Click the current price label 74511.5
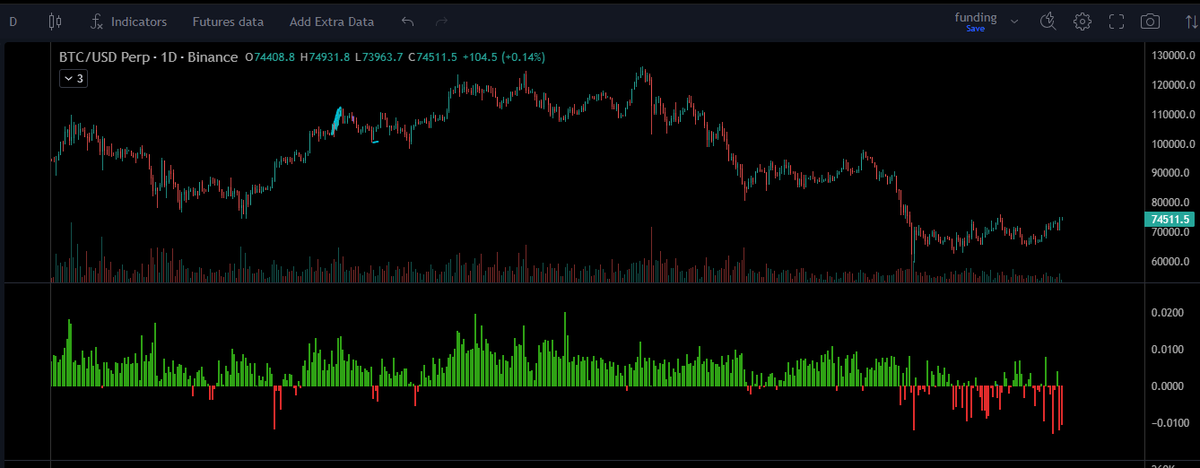This screenshot has height=468, width=1200. 1168,219
